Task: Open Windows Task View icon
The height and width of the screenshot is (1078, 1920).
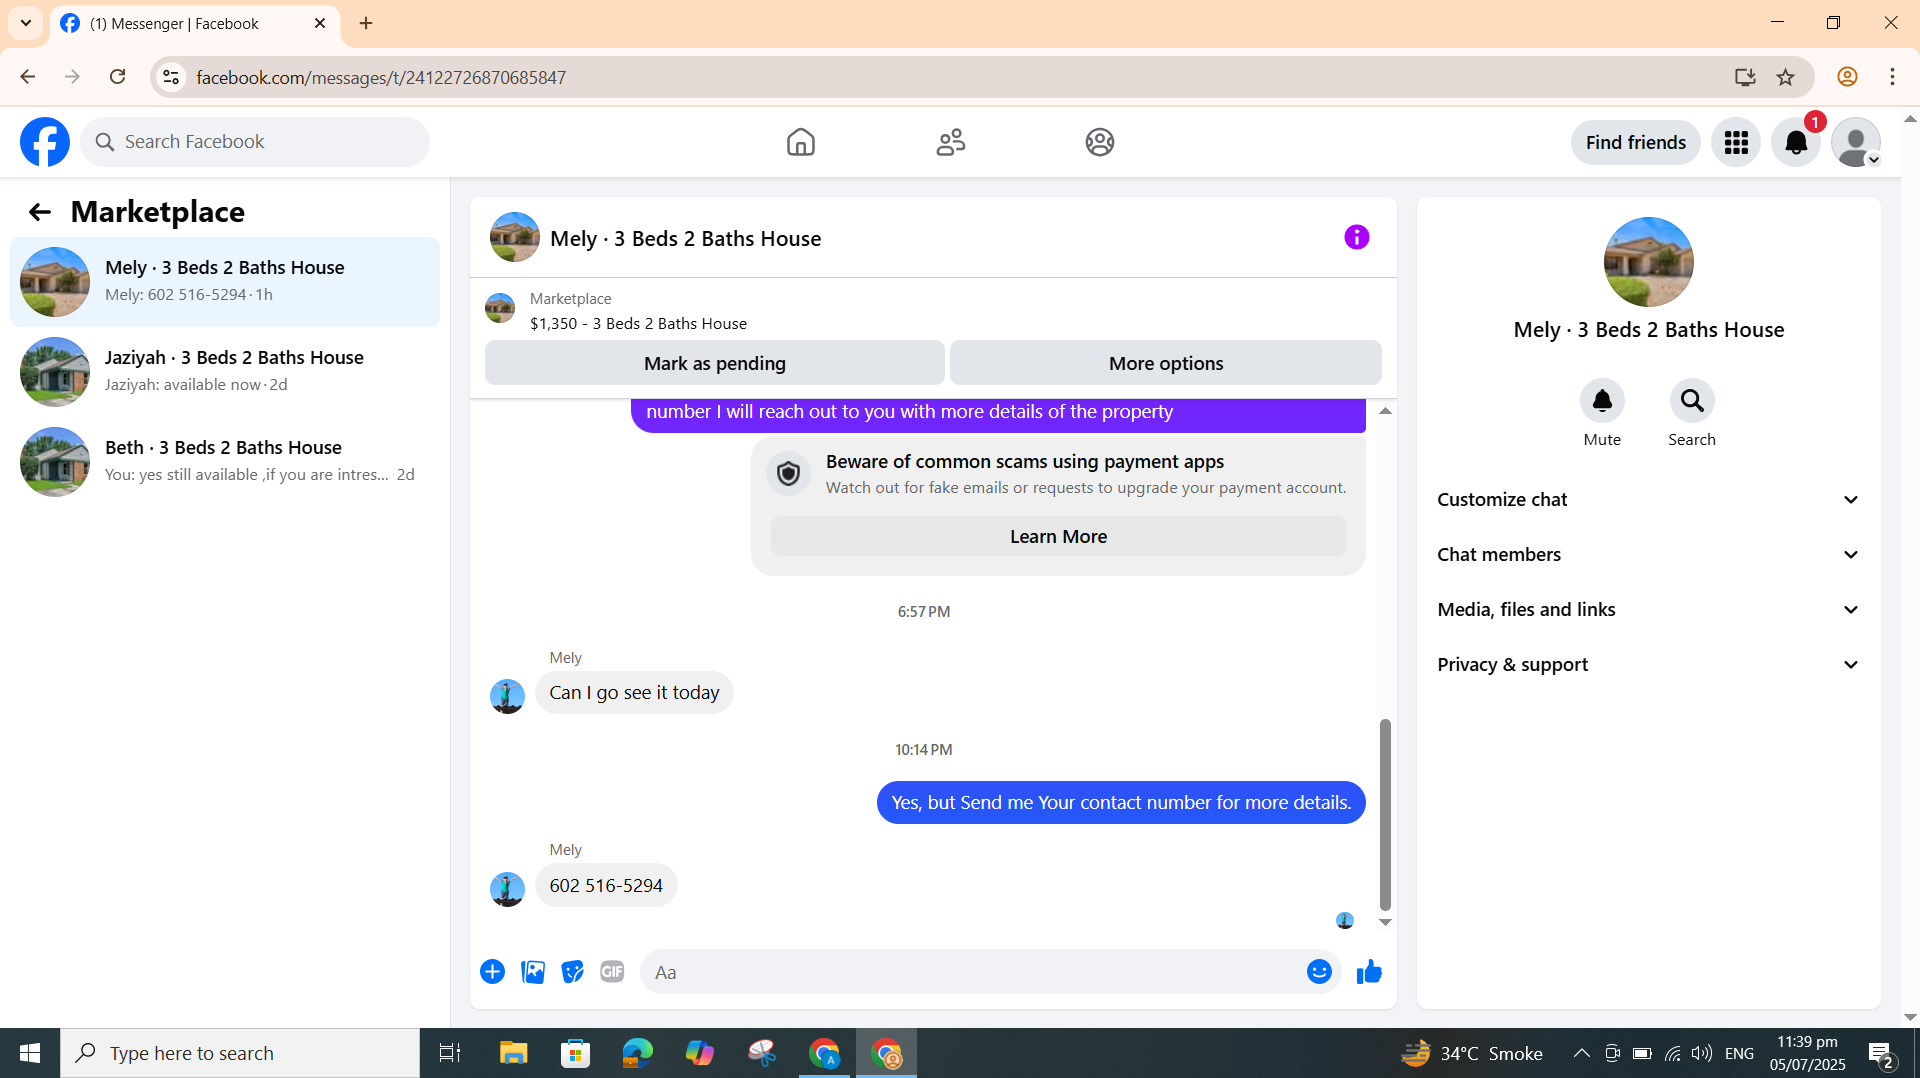Action: pyautogui.click(x=450, y=1053)
